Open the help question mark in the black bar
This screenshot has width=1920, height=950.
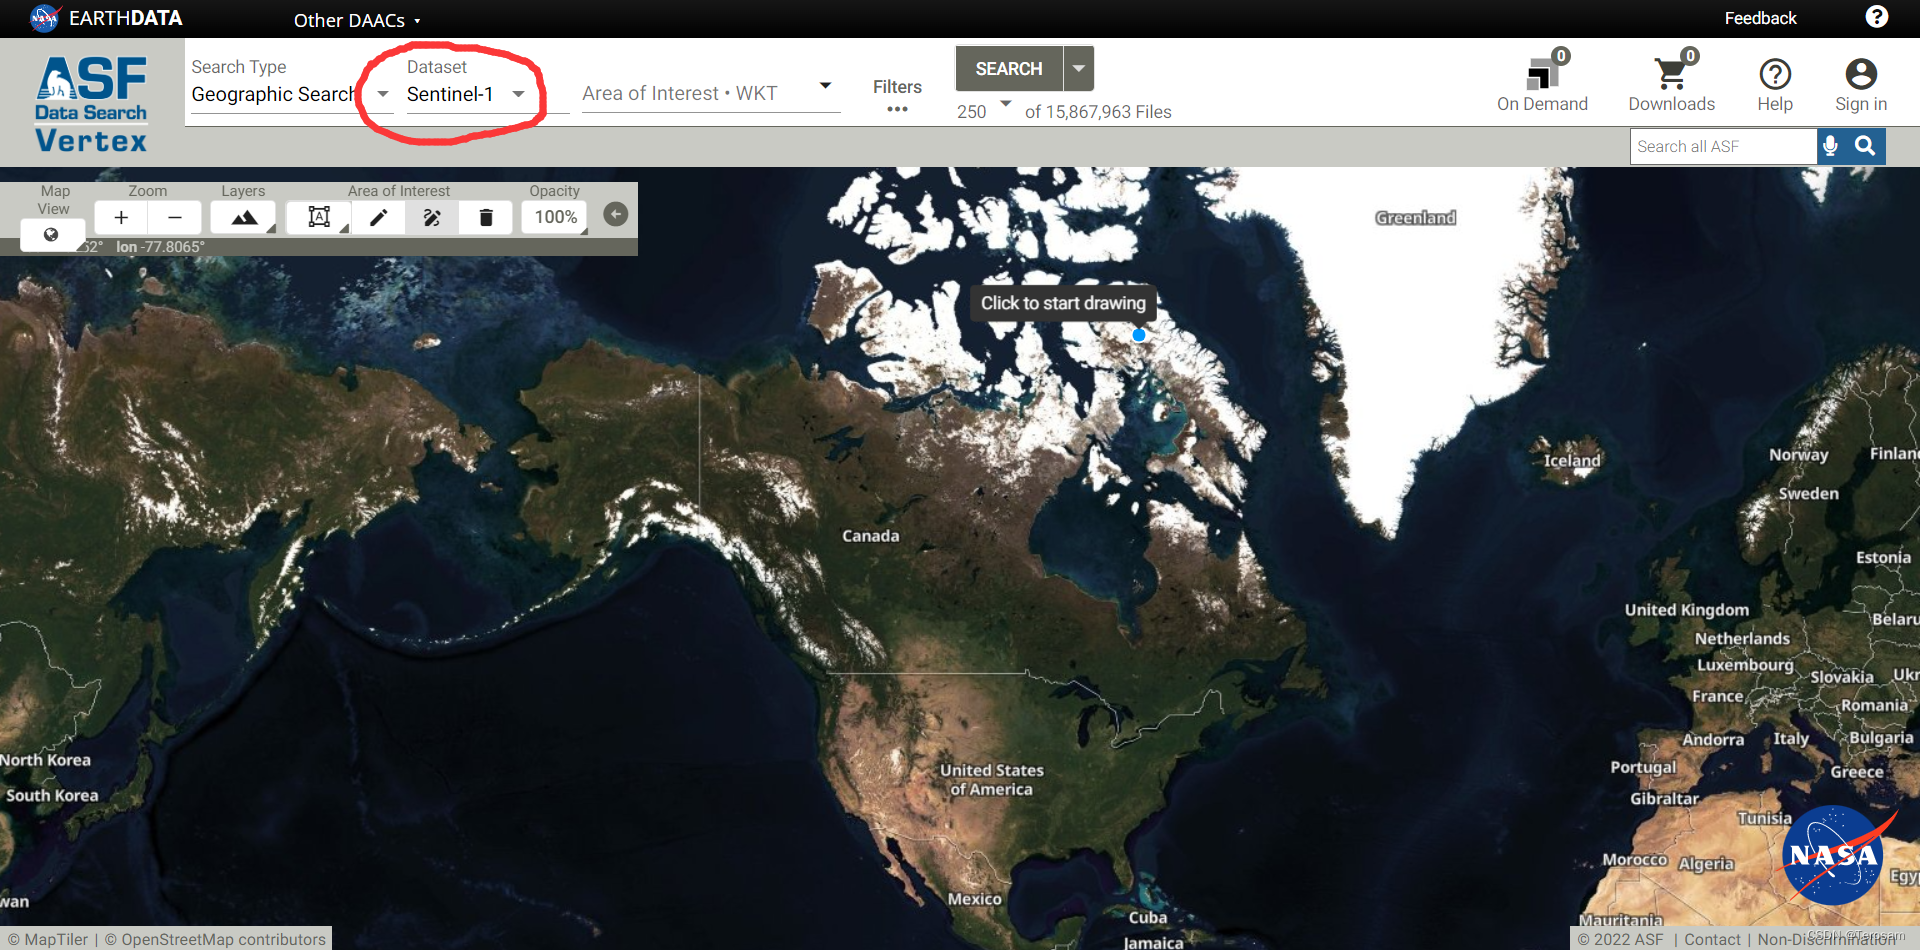(1877, 17)
